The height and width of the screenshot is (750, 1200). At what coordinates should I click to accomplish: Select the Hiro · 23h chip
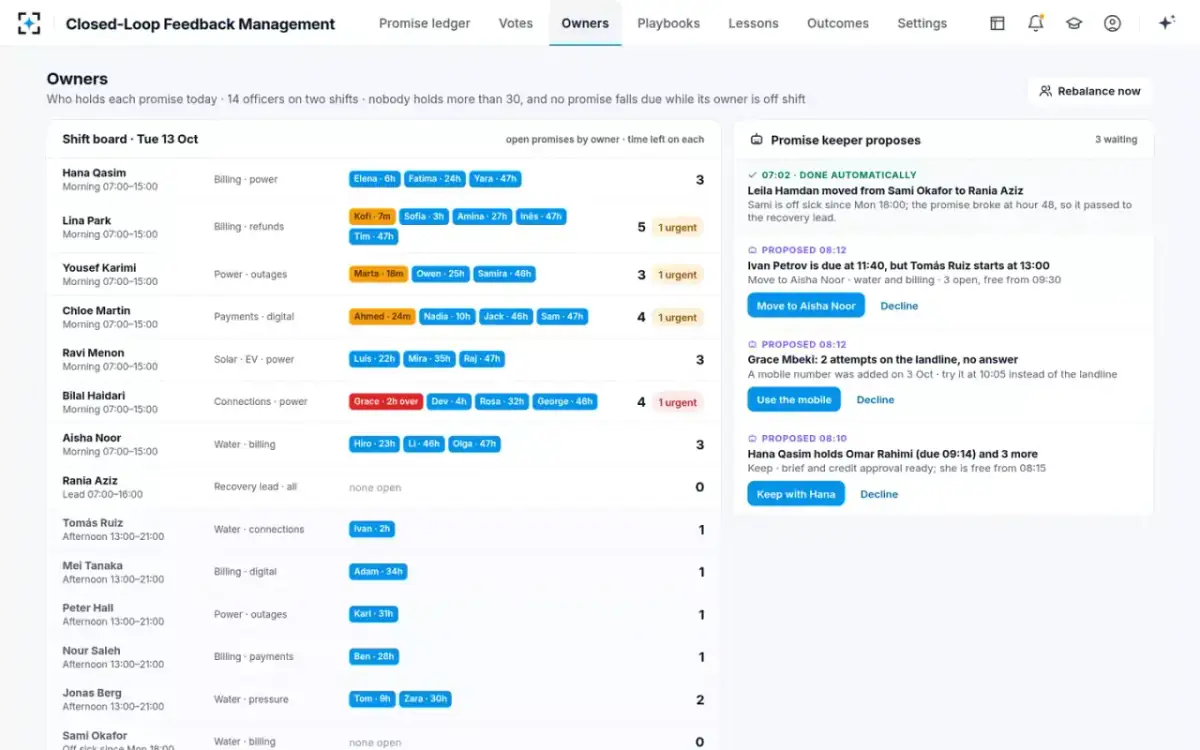(376, 444)
